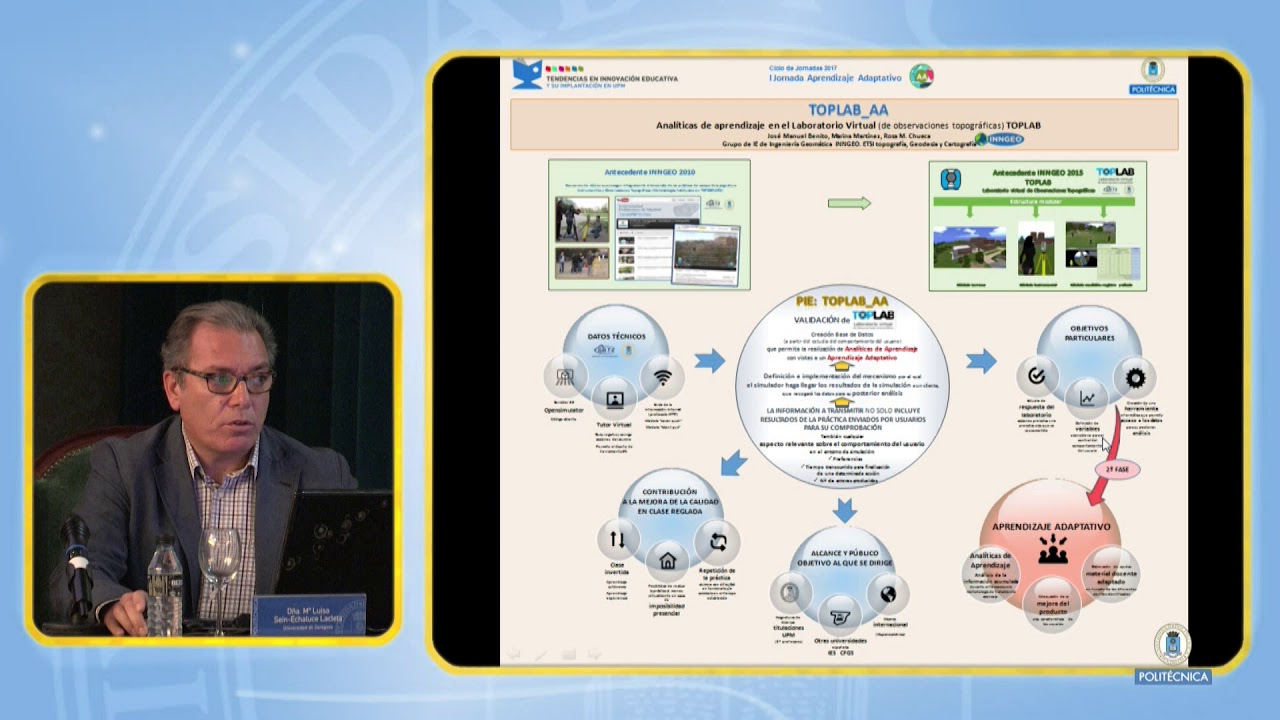Click the TOPLAB logo beside Validación de
Image resolution: width=1280 pixels, height=720 pixels.
(873, 319)
